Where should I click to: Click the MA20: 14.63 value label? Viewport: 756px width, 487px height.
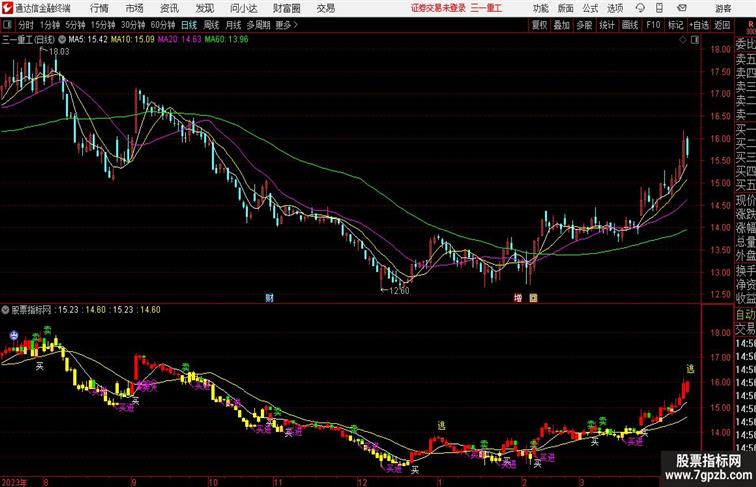[179, 40]
